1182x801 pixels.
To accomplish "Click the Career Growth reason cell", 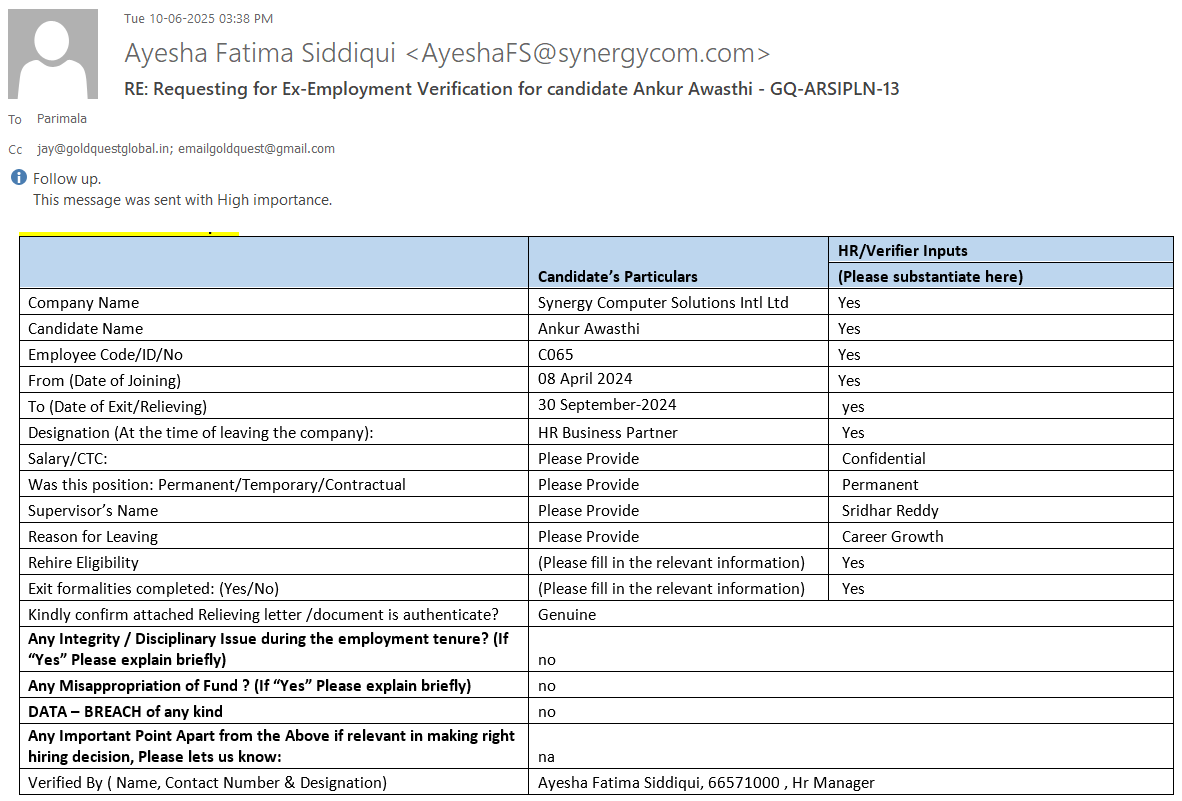I will [x=892, y=537].
